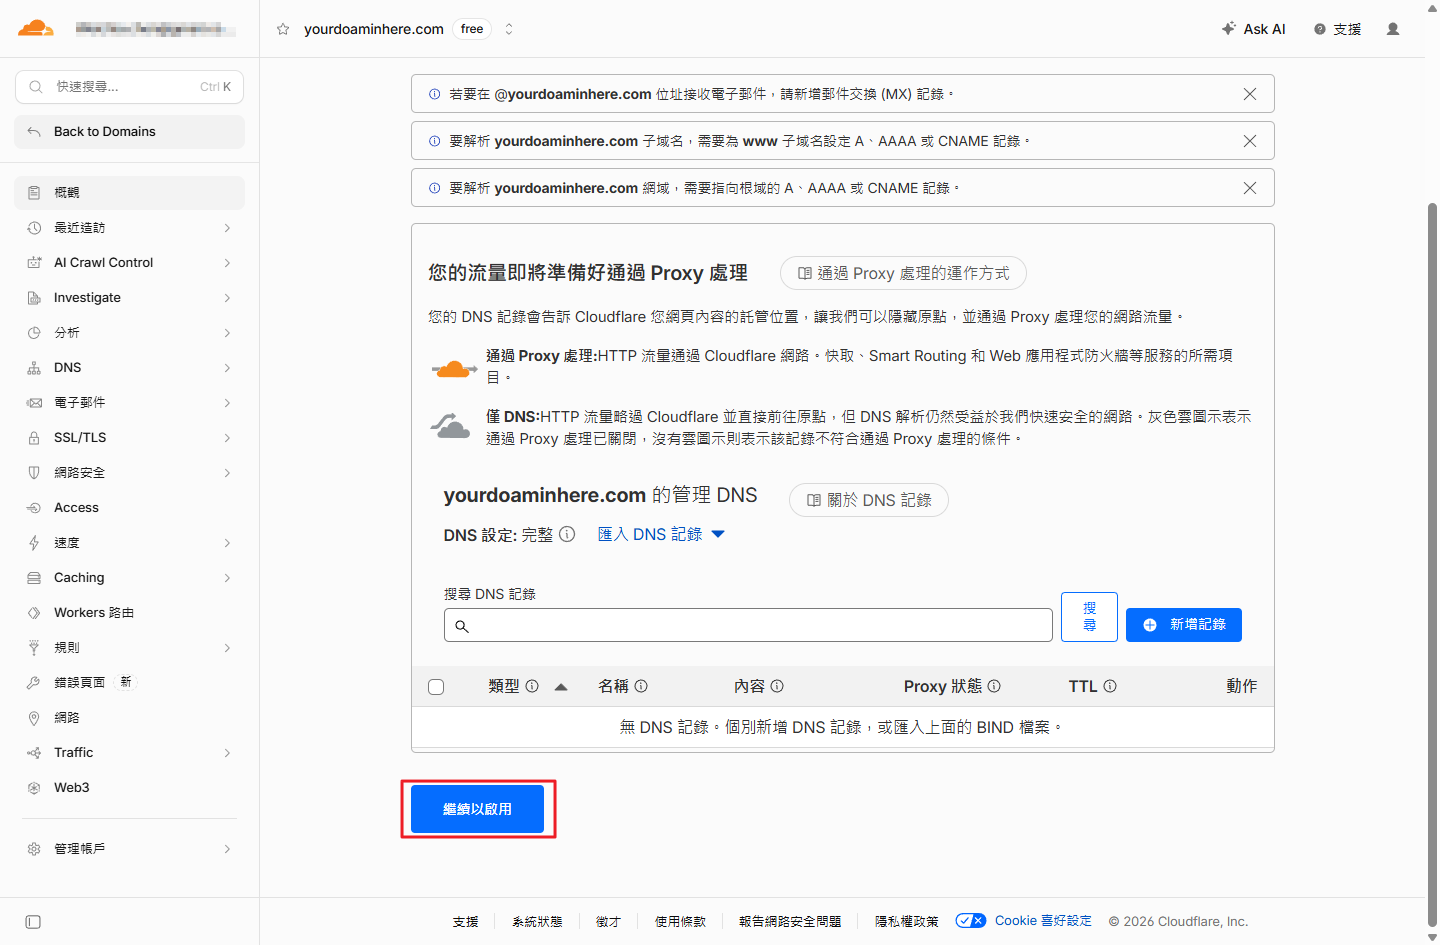Click the 內容 column info icon
Image resolution: width=1440 pixels, height=945 pixels.
point(777,686)
